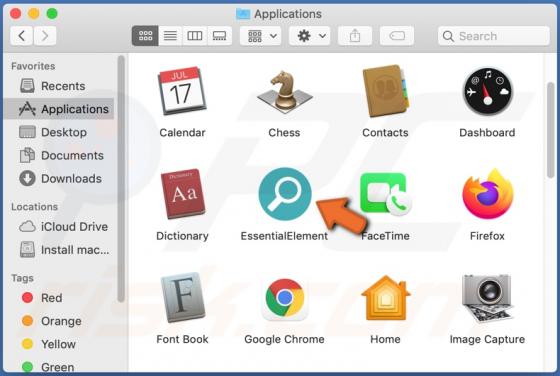Open the Install mac... volume
This screenshot has width=560, height=376.
tap(59, 250)
